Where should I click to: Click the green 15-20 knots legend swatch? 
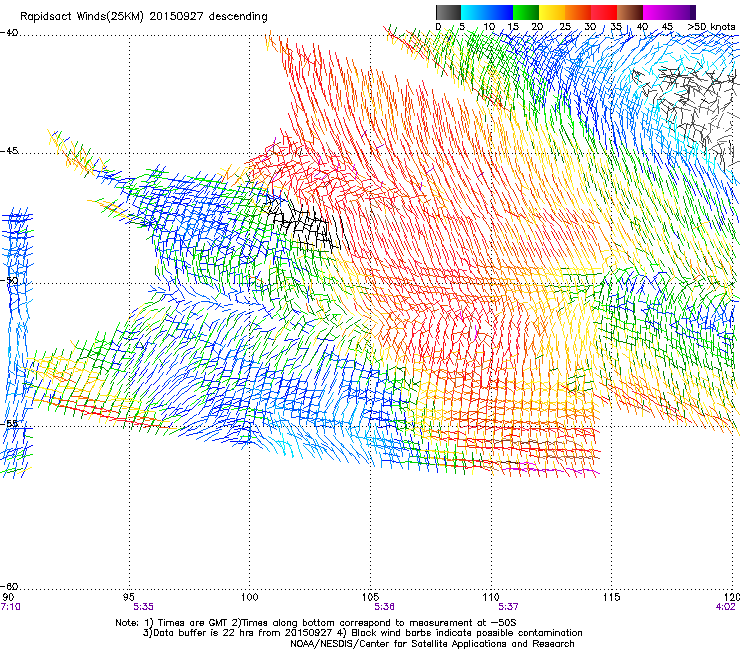click(x=526, y=12)
